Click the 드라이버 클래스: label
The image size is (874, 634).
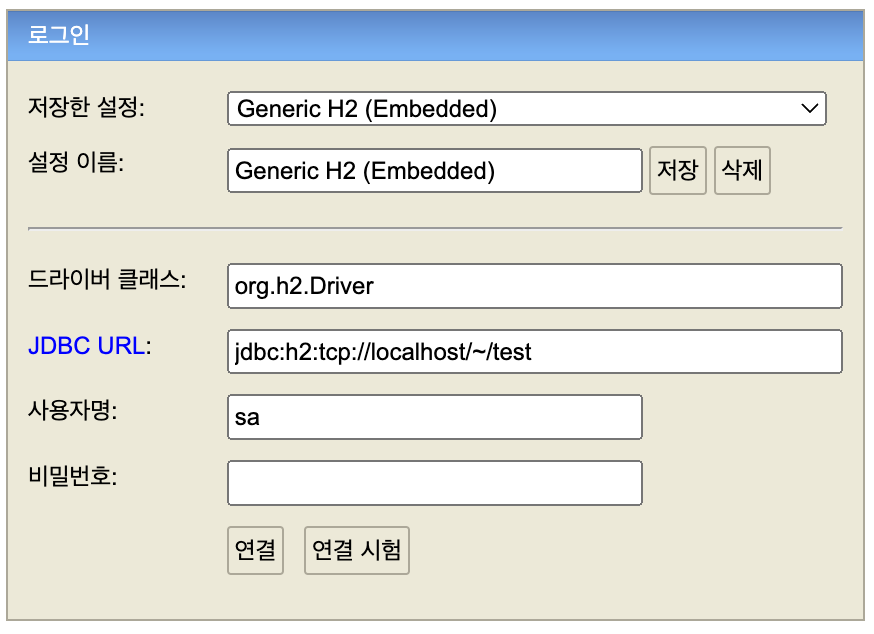107,279
